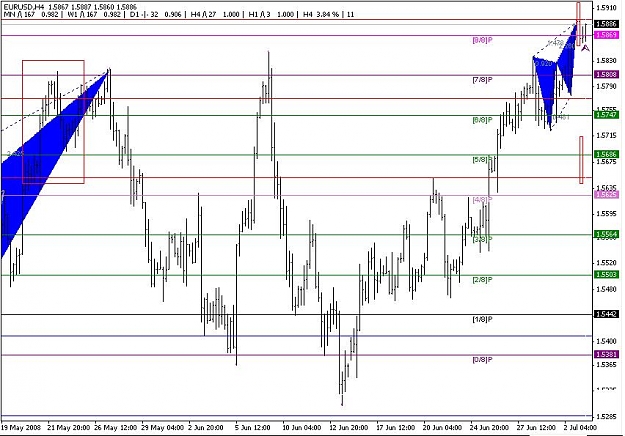Click the '20 Jun 04:00' time axis label
The image size is (625, 436).
[x=442, y=428]
